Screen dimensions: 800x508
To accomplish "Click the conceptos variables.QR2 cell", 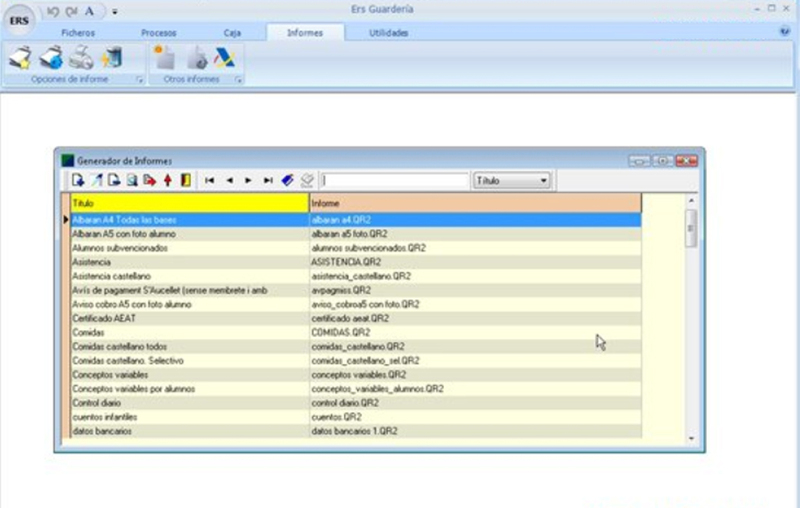I will click(475, 375).
